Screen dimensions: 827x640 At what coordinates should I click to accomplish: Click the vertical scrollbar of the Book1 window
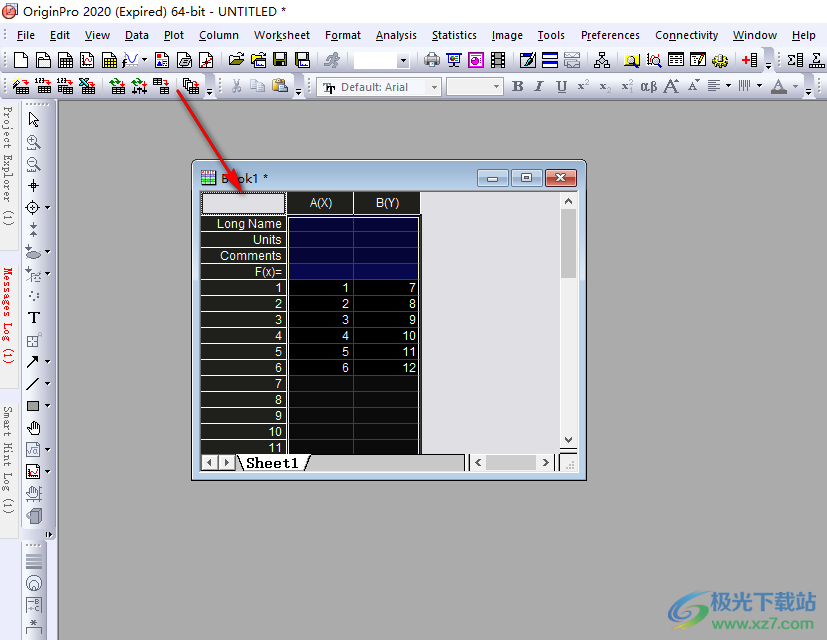coord(568,320)
